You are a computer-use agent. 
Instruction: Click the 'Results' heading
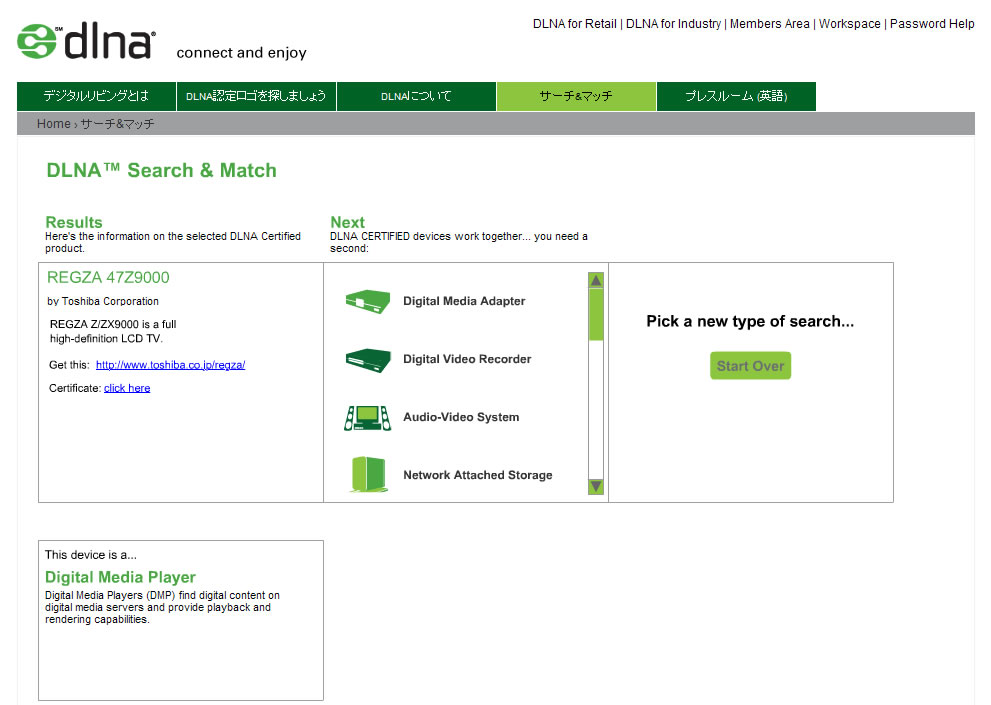(74, 223)
